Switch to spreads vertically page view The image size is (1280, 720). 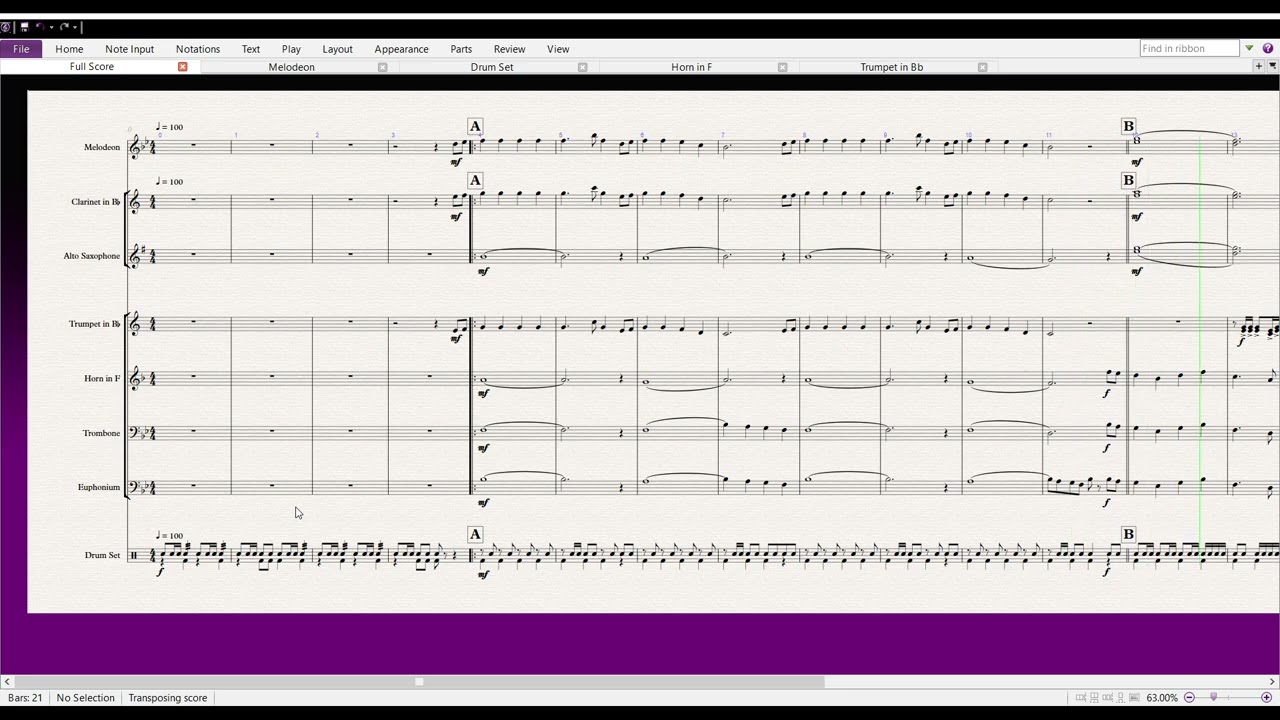(1094, 697)
